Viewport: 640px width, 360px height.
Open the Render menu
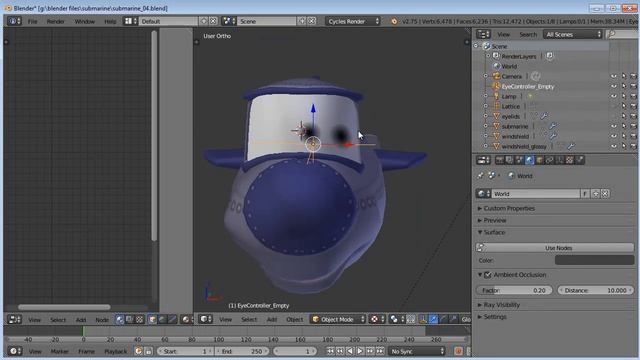pos(56,21)
